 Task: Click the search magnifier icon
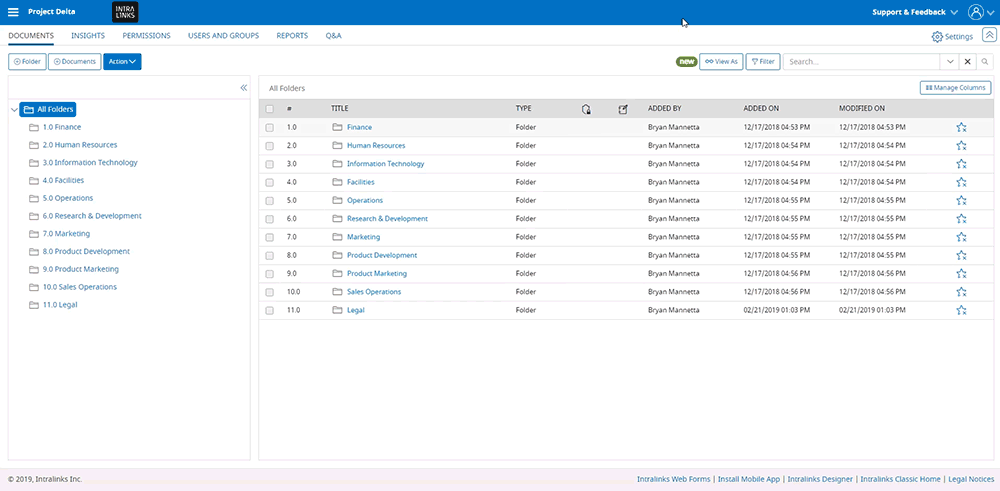point(985,62)
